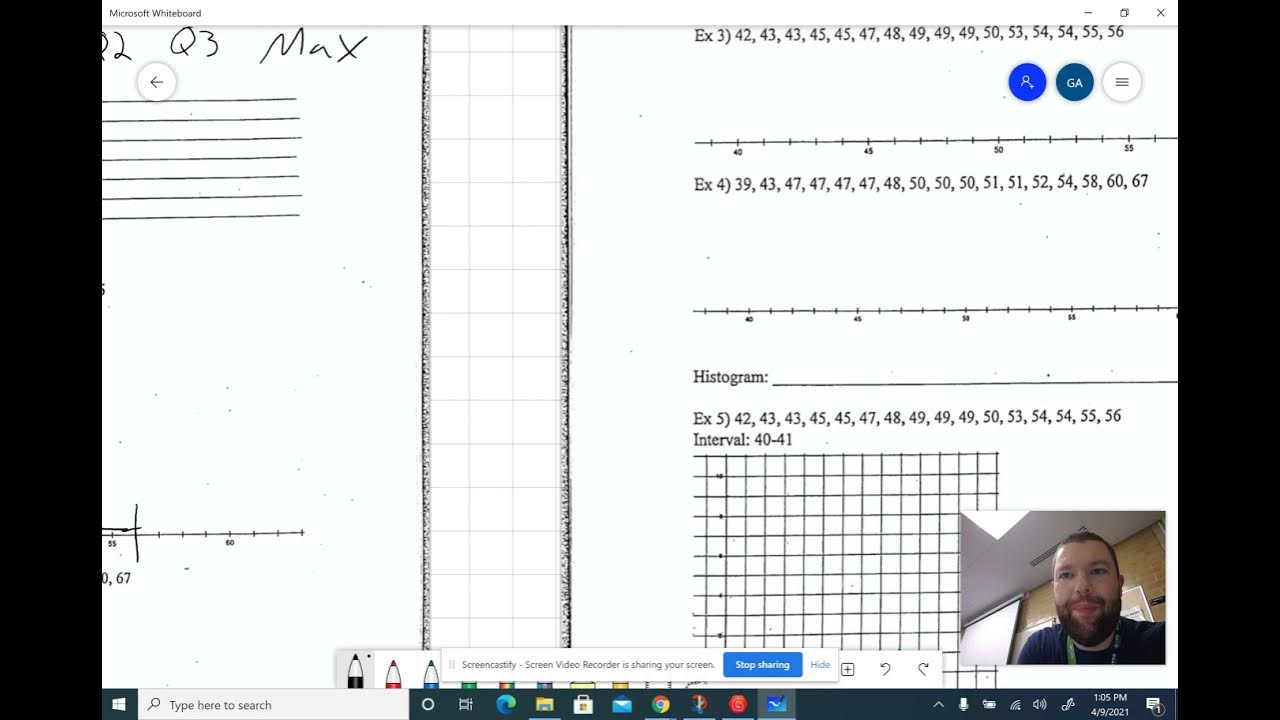Select the red pen tool
This screenshot has width=1280, height=720.
coord(393,673)
